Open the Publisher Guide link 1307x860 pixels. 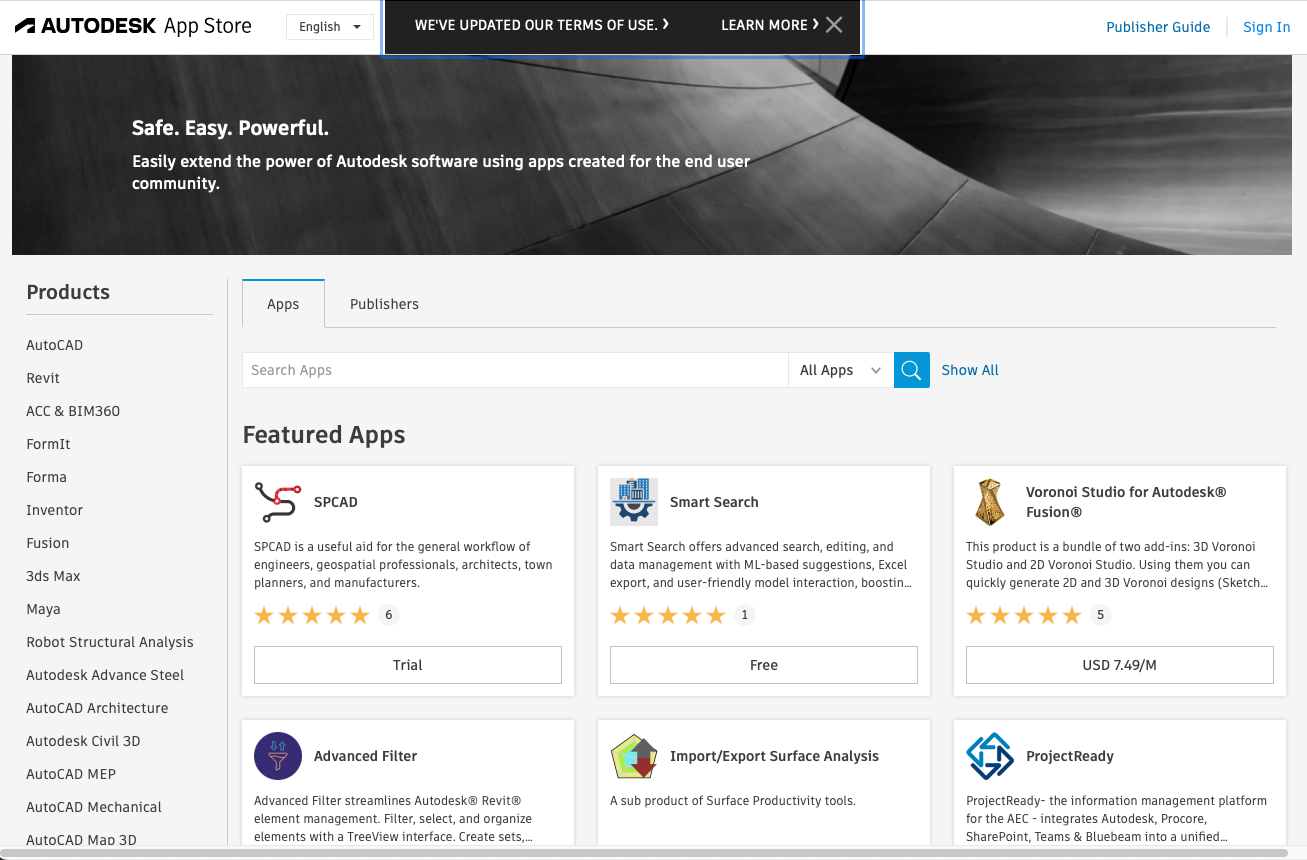(1158, 27)
